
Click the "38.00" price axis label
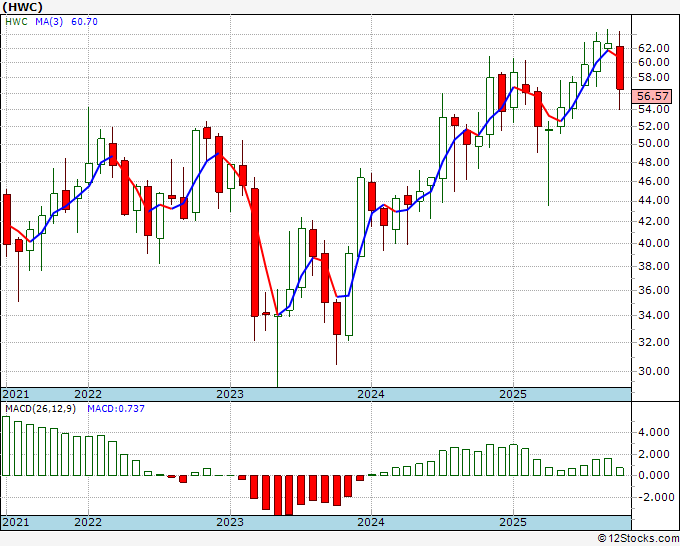coord(654,266)
